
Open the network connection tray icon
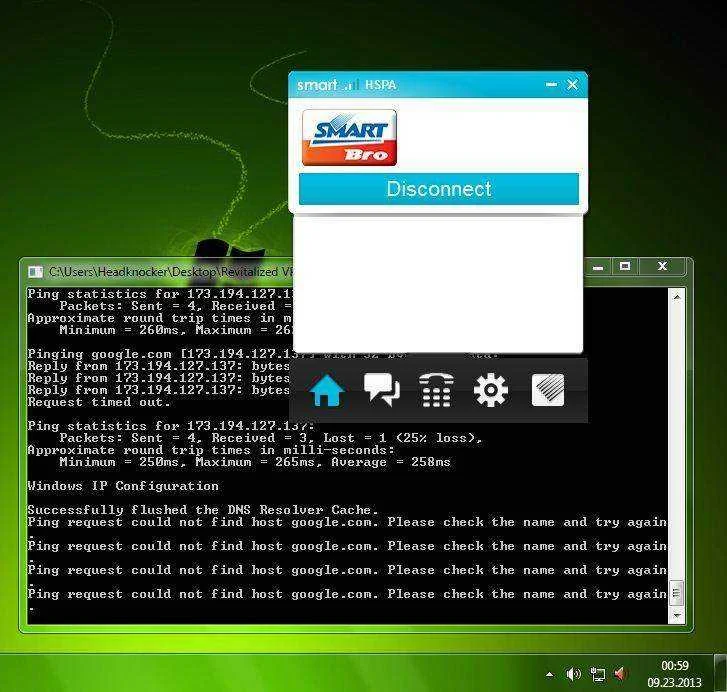pyautogui.click(x=598, y=674)
